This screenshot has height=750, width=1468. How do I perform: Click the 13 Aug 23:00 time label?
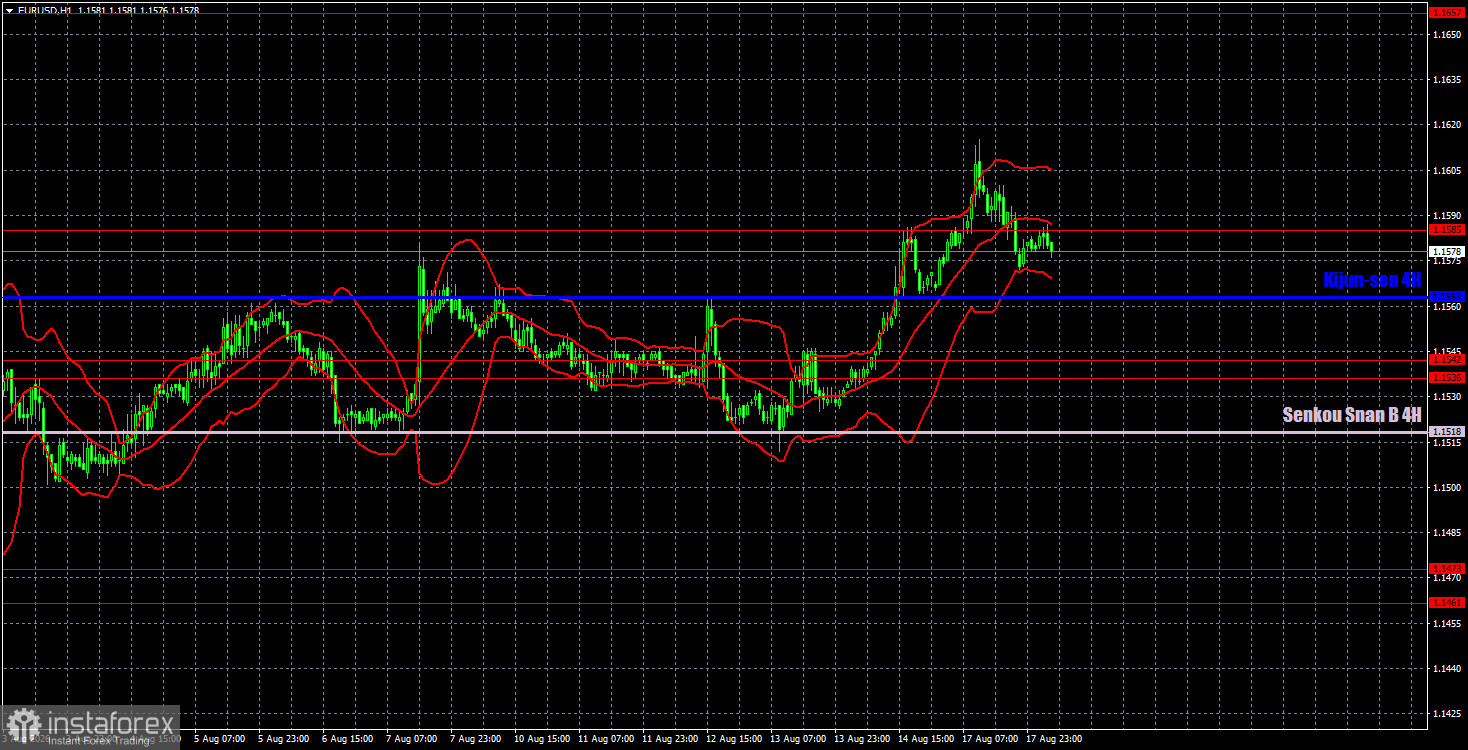click(863, 740)
